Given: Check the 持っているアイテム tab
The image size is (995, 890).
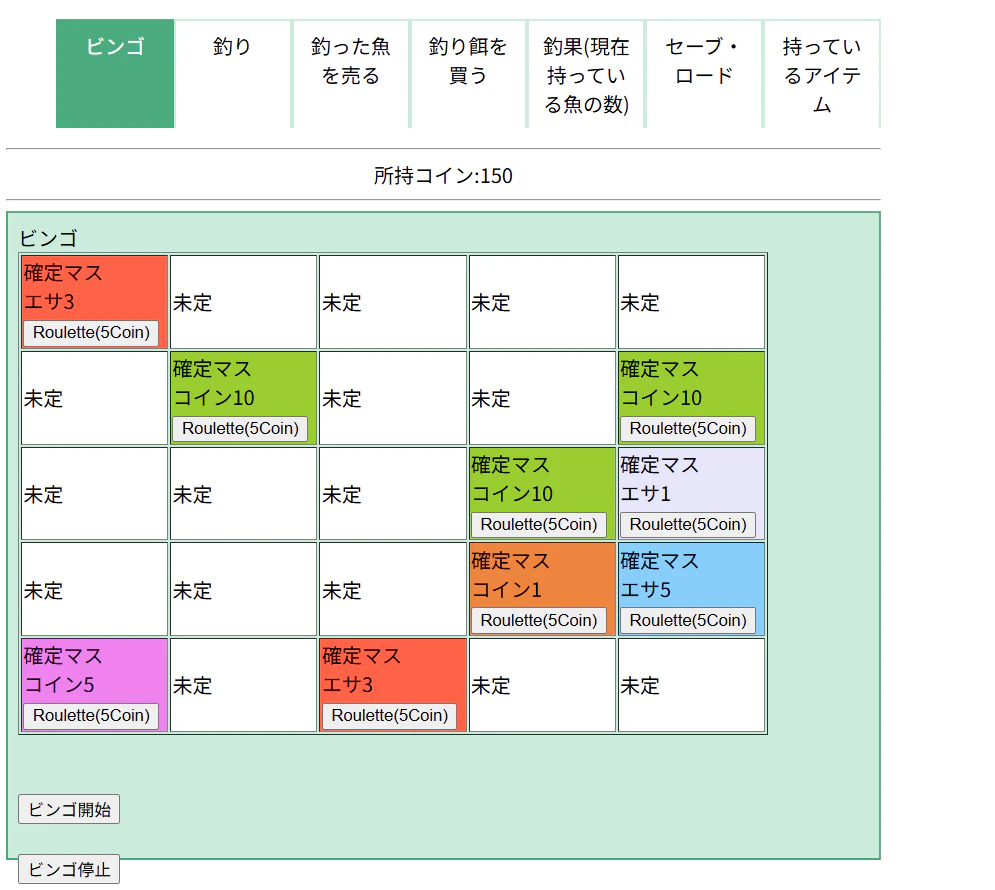Looking at the screenshot, I should pyautogui.click(x=821, y=73).
